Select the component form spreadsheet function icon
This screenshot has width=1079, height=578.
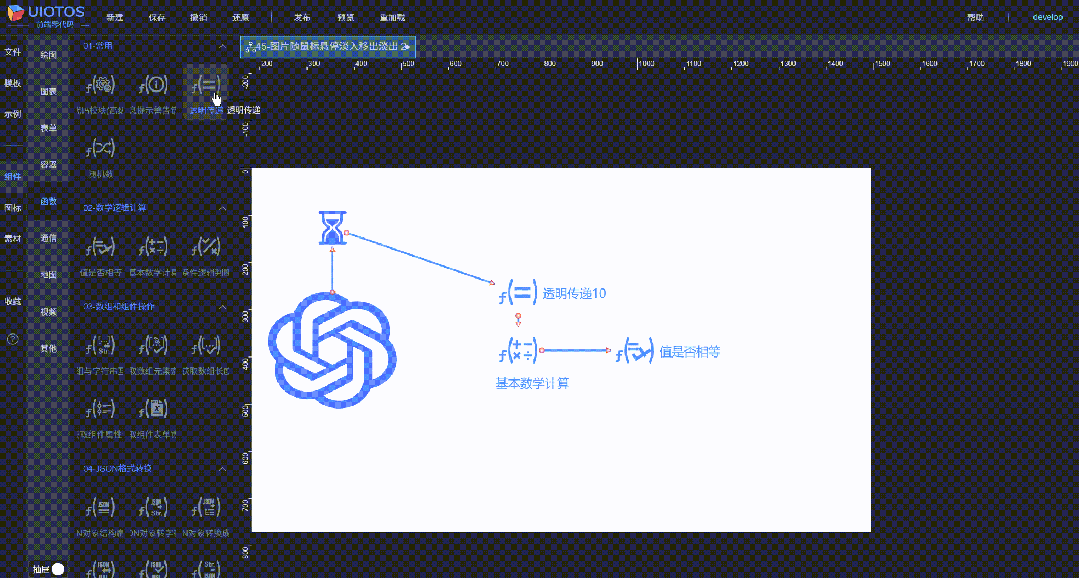pos(153,409)
